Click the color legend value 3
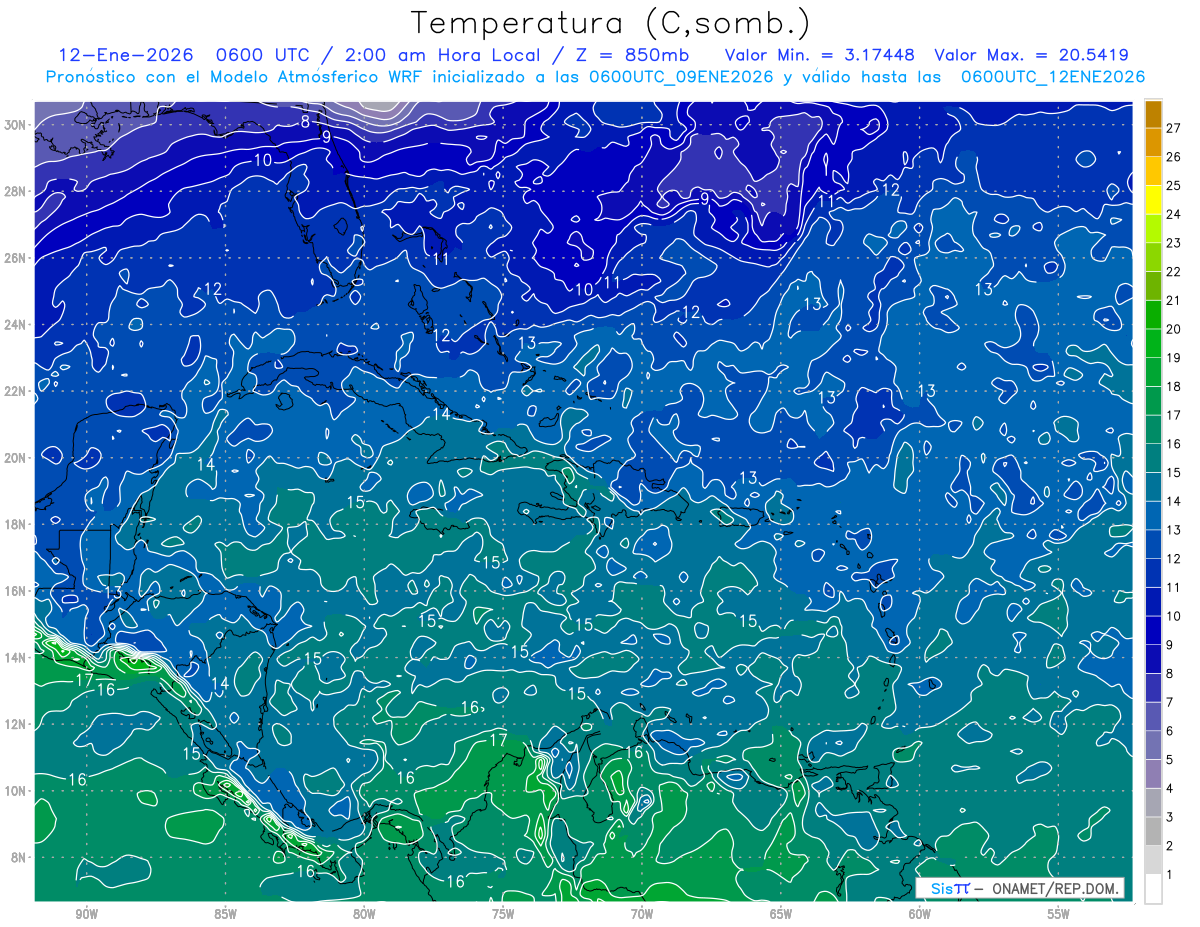The width and height of the screenshot is (1200, 927). click(1170, 817)
